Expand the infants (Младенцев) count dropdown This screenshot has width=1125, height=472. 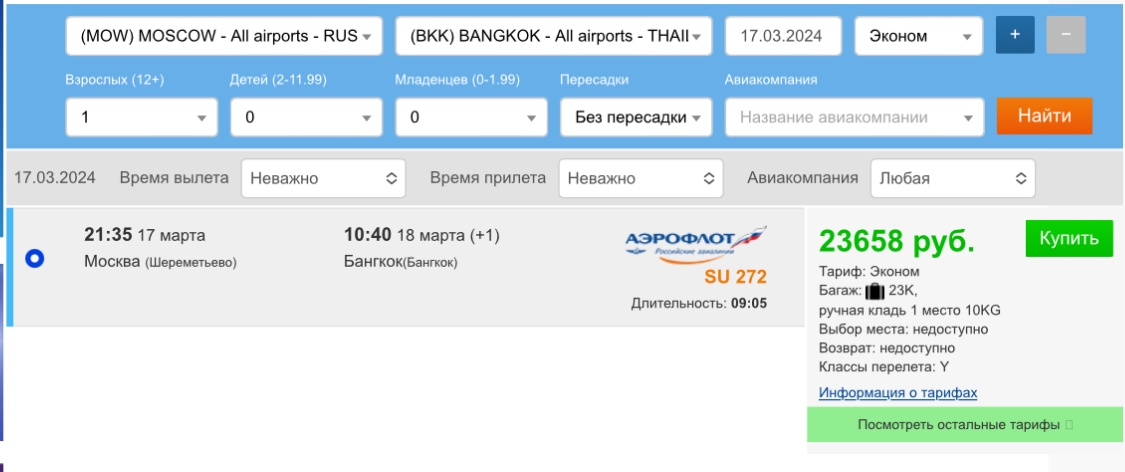[x=472, y=117]
